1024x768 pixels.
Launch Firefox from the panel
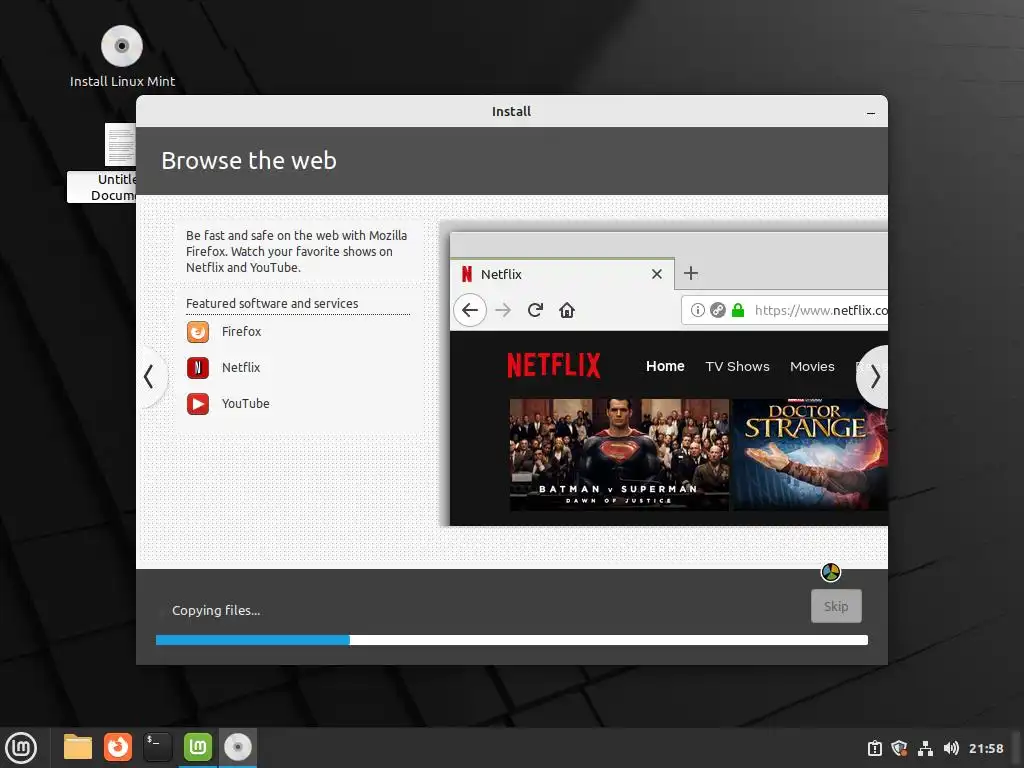click(118, 747)
